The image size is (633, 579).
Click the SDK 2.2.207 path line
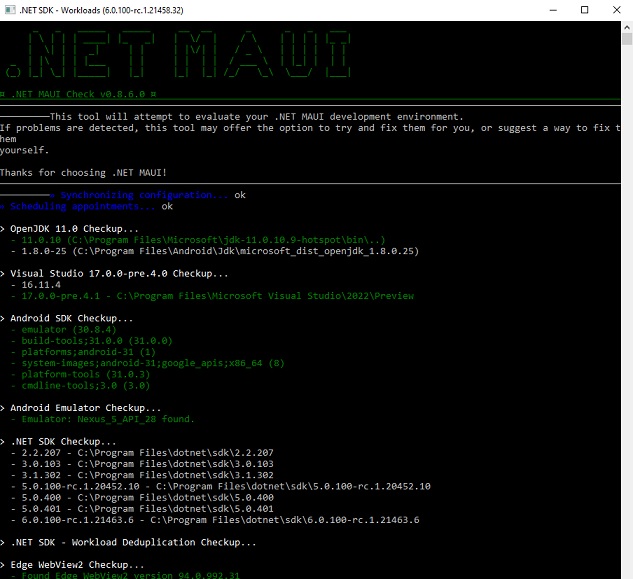142,453
